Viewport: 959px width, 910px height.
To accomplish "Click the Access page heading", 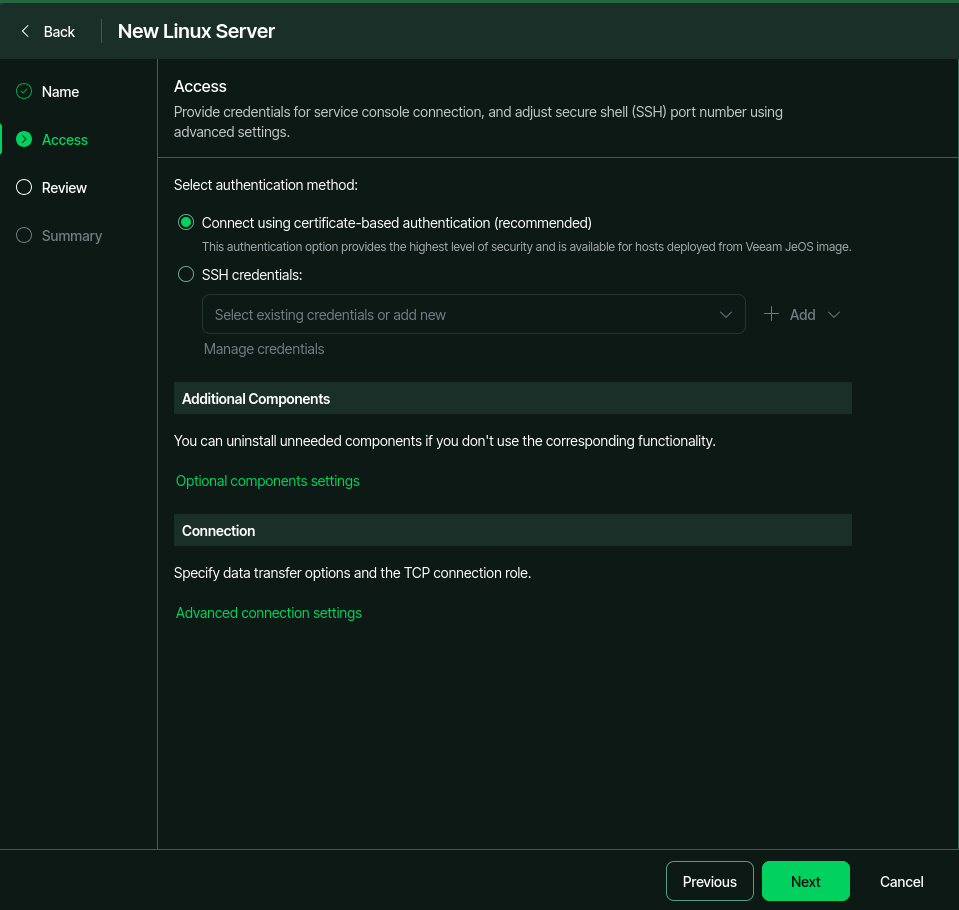I will pyautogui.click(x=200, y=86).
